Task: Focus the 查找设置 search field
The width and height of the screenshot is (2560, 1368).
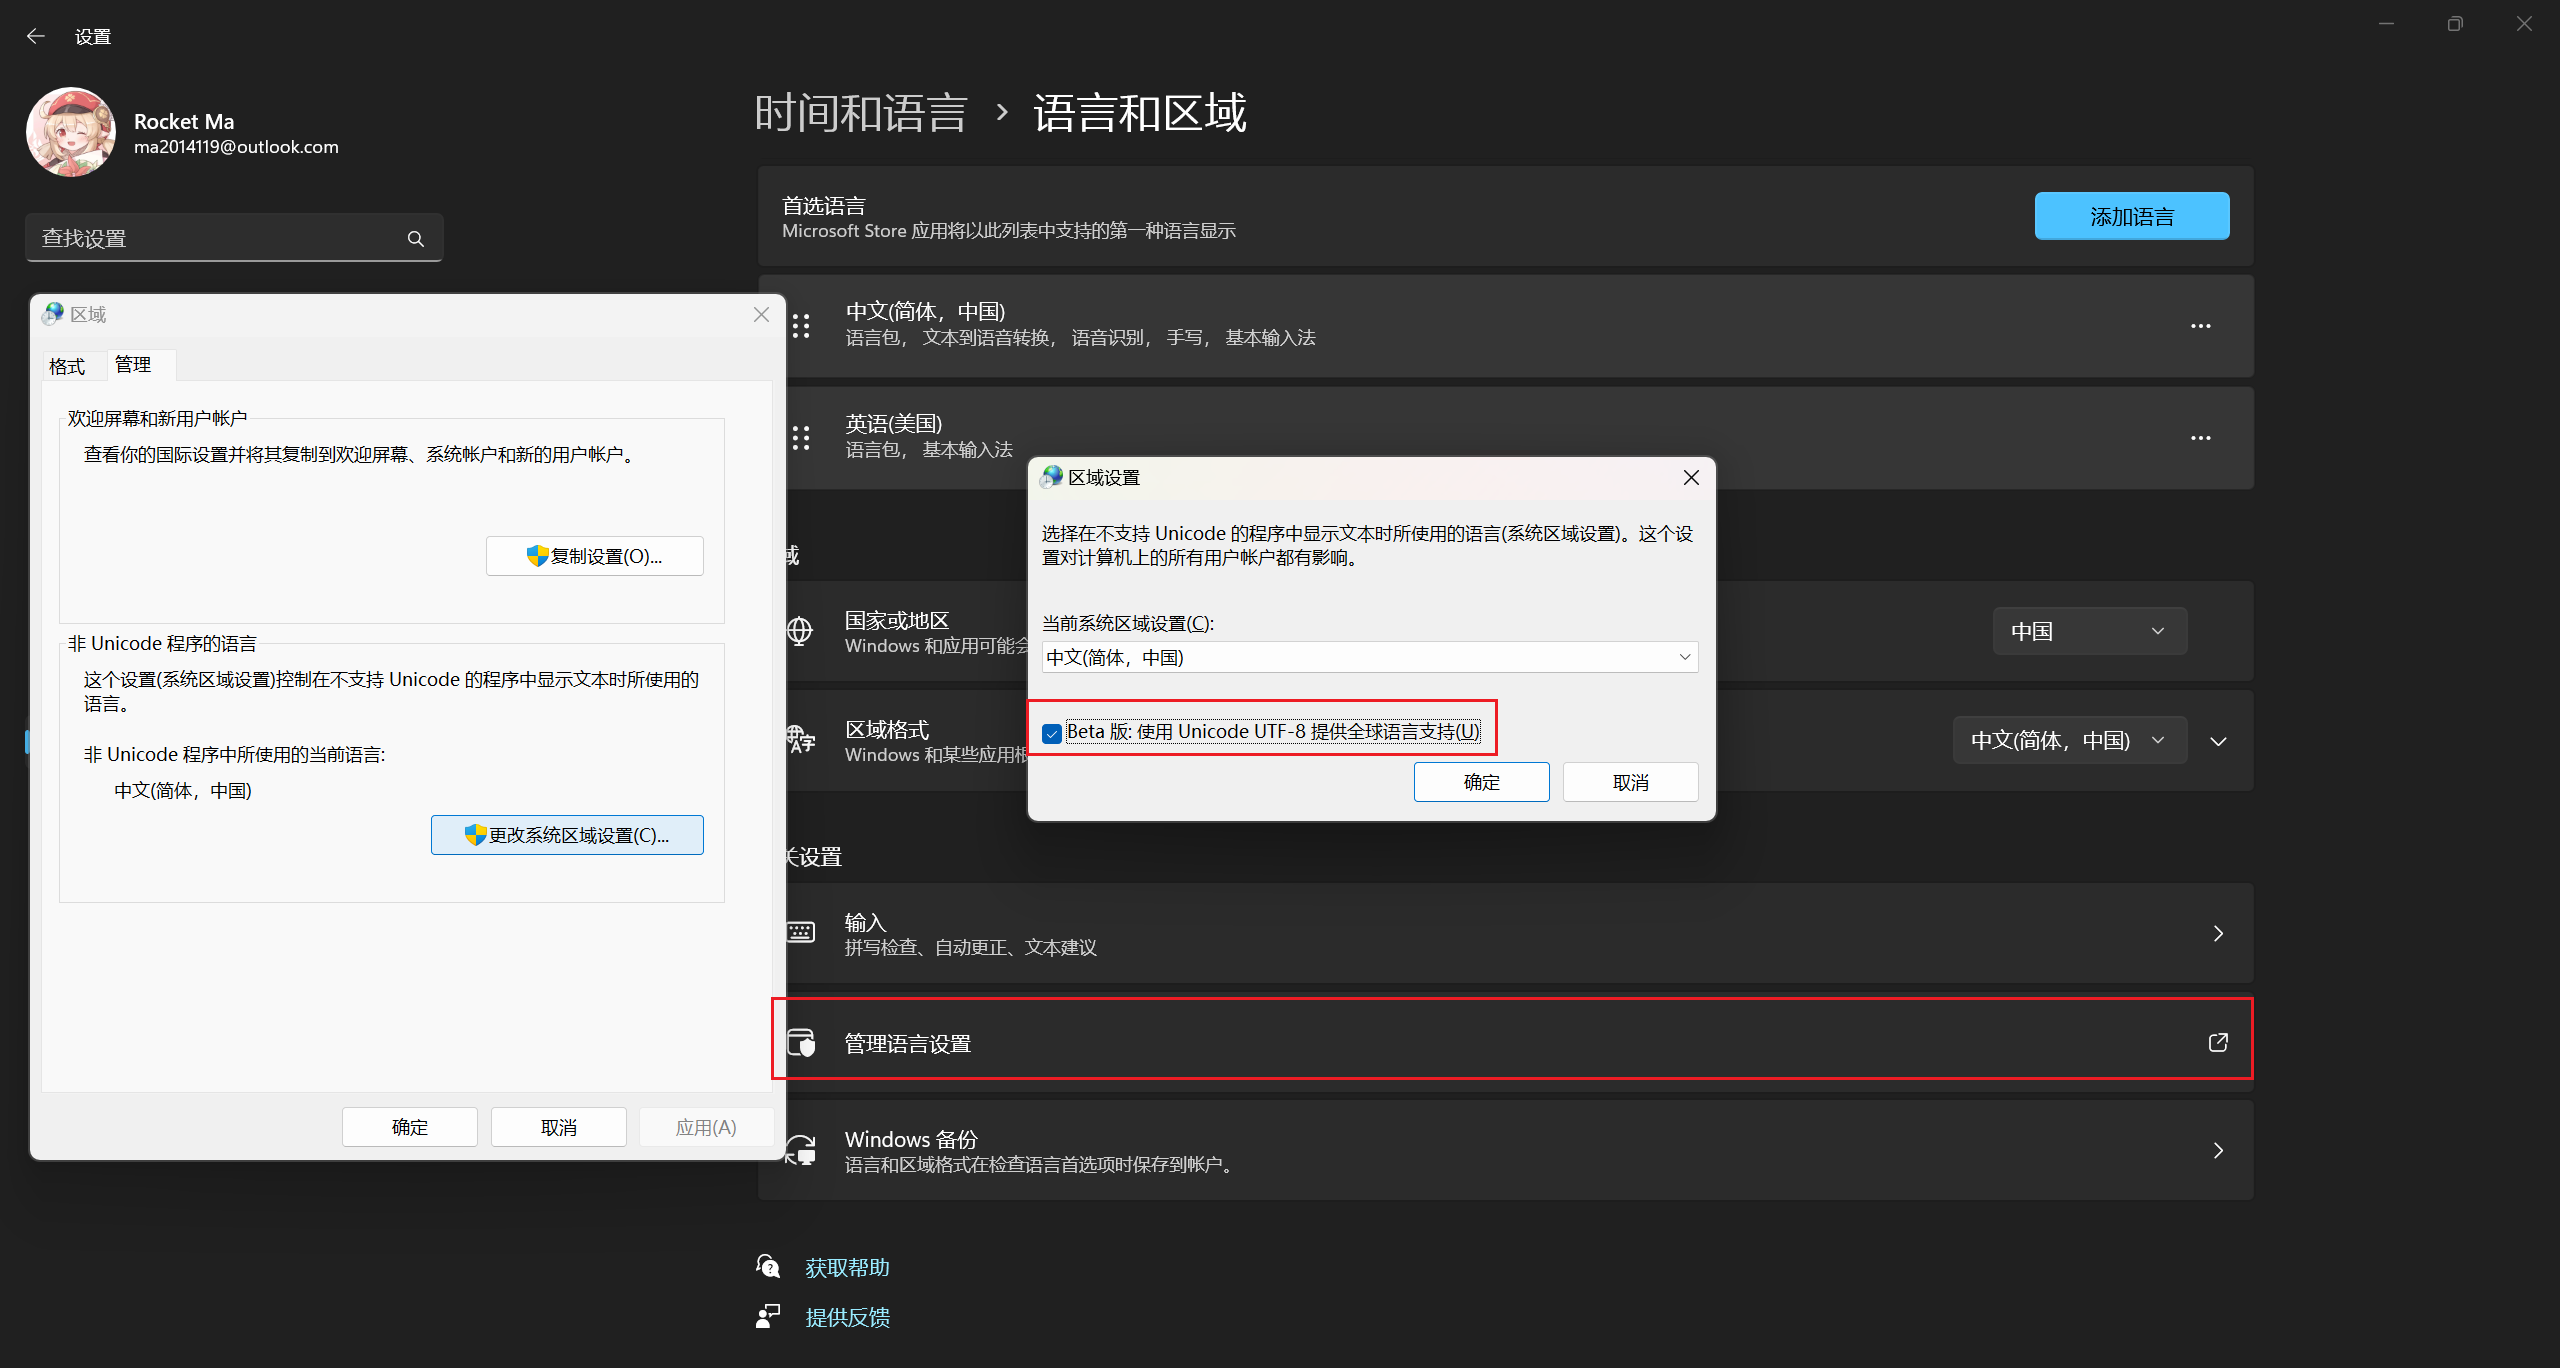Action: 215,239
